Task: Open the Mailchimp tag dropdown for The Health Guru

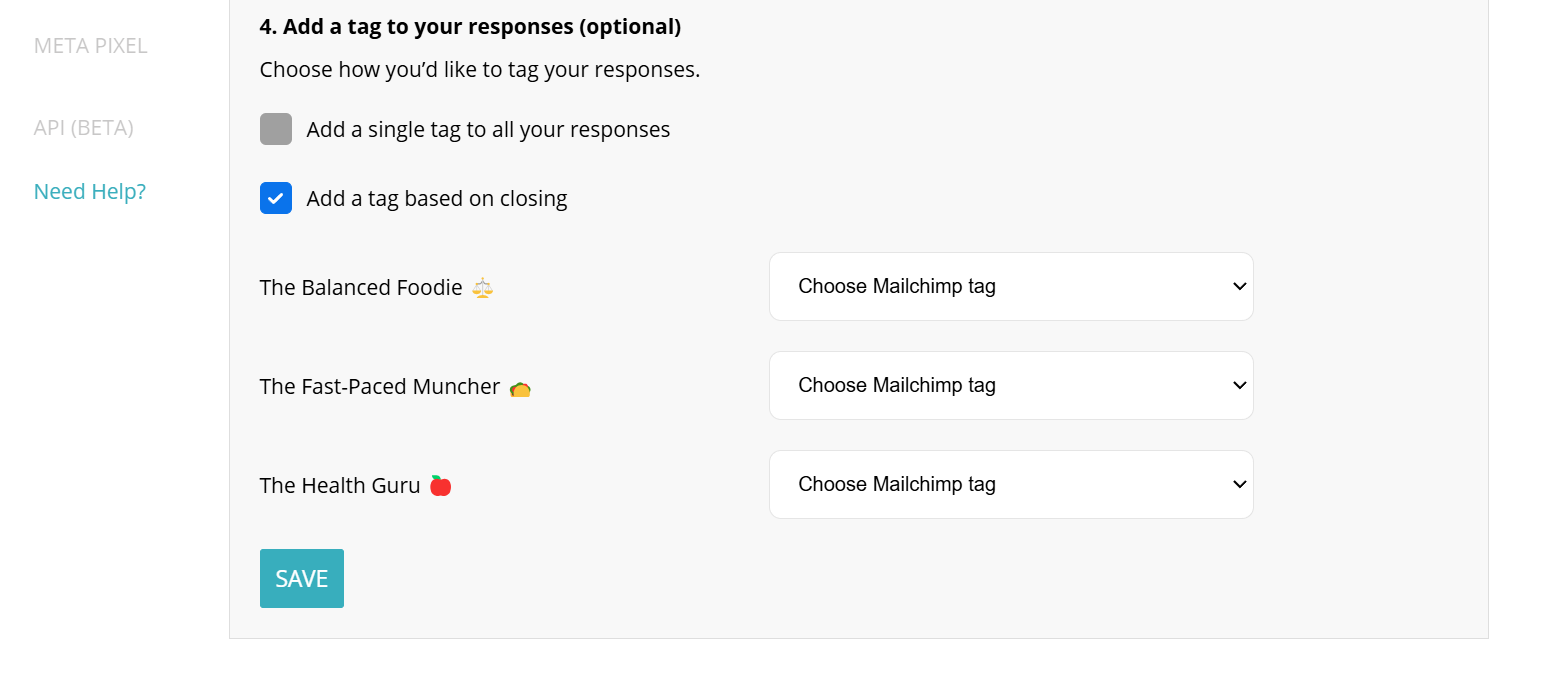Action: point(1010,484)
